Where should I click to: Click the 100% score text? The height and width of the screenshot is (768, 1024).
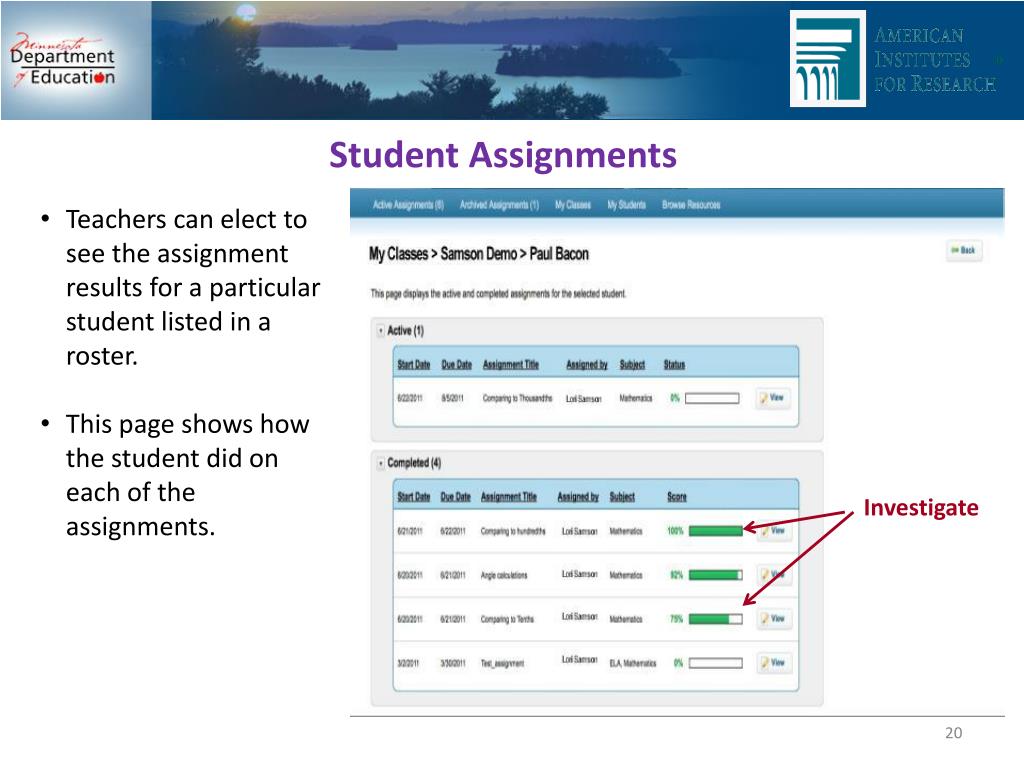[x=675, y=531]
